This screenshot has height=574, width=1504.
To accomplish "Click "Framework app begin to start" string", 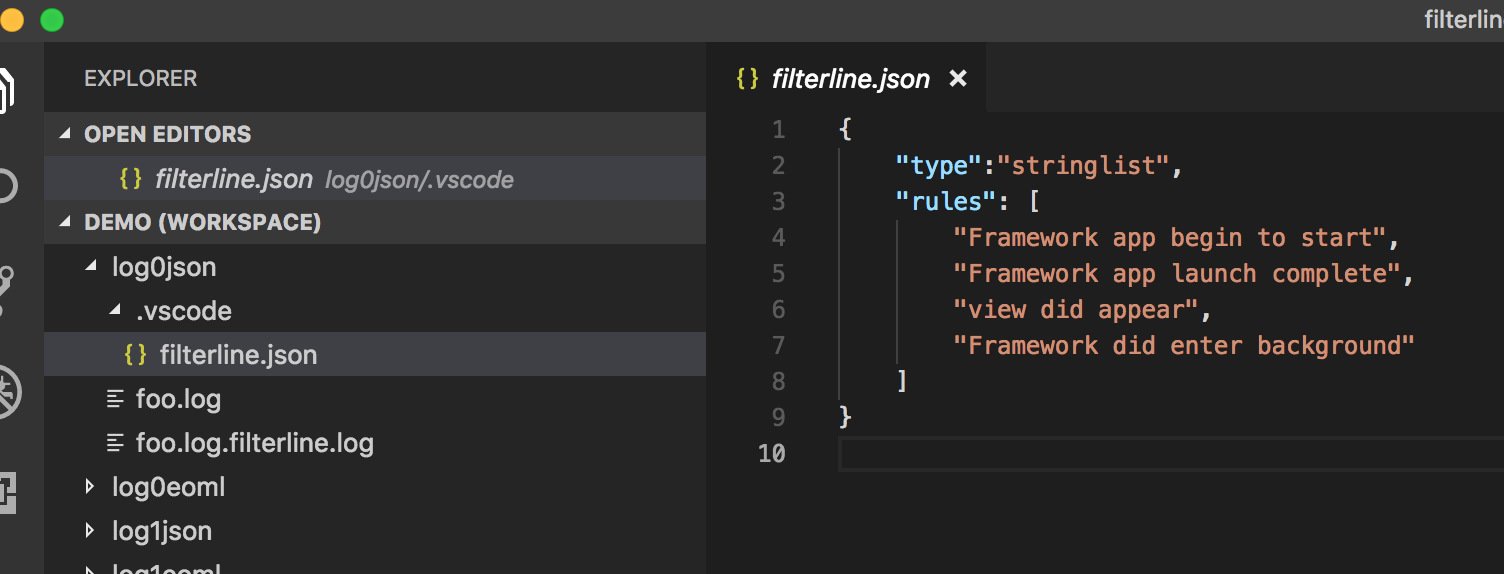I will (1169, 238).
